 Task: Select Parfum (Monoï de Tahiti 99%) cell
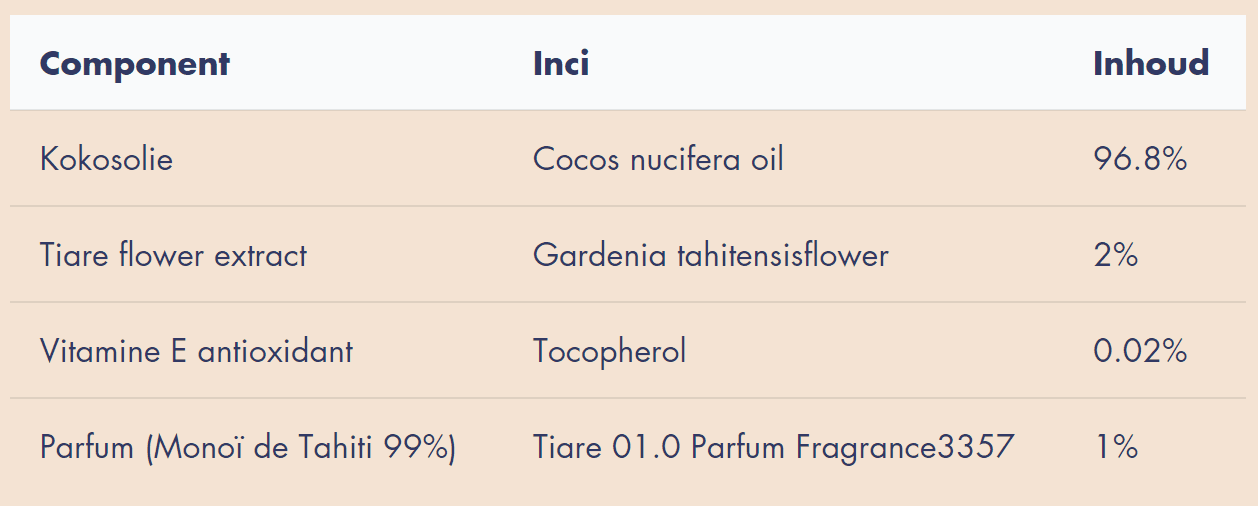[248, 447]
